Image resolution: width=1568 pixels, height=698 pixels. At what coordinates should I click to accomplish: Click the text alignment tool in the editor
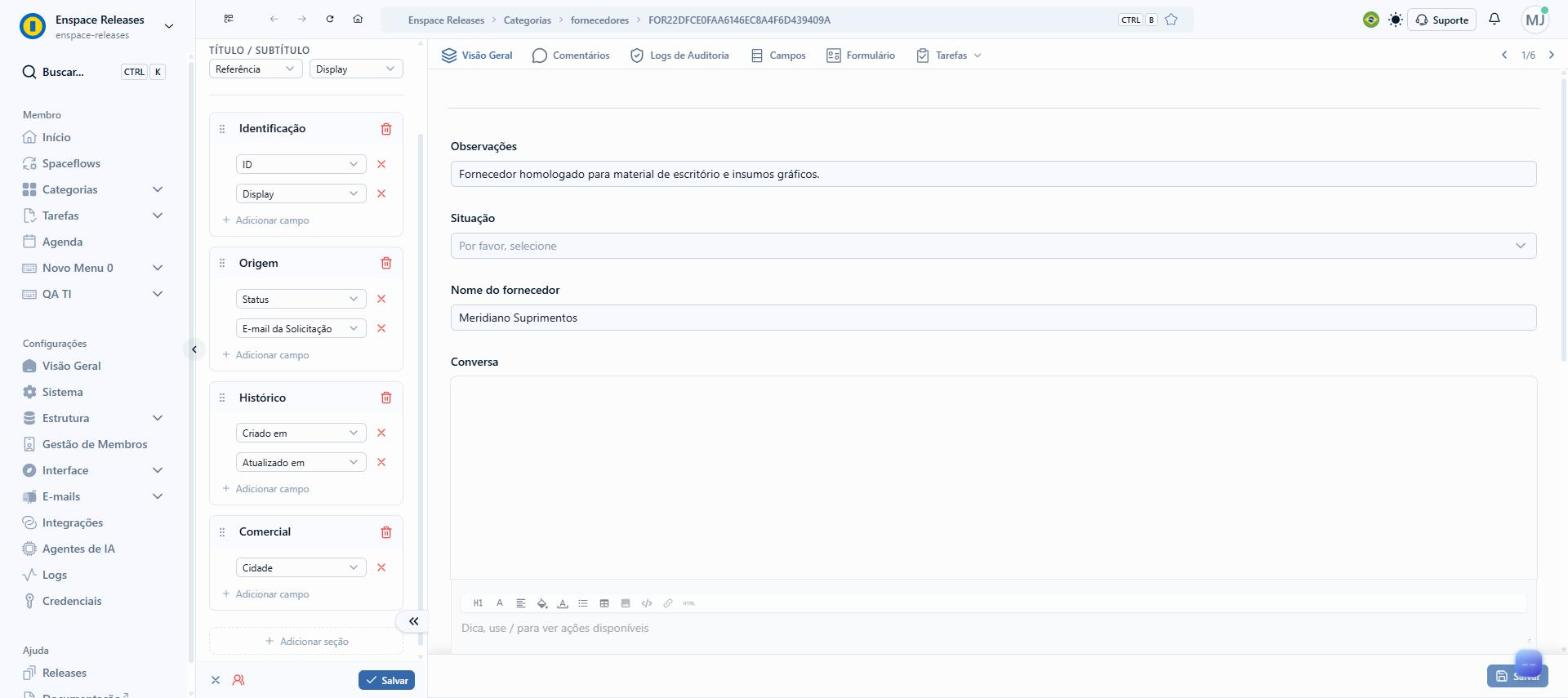[521, 603]
